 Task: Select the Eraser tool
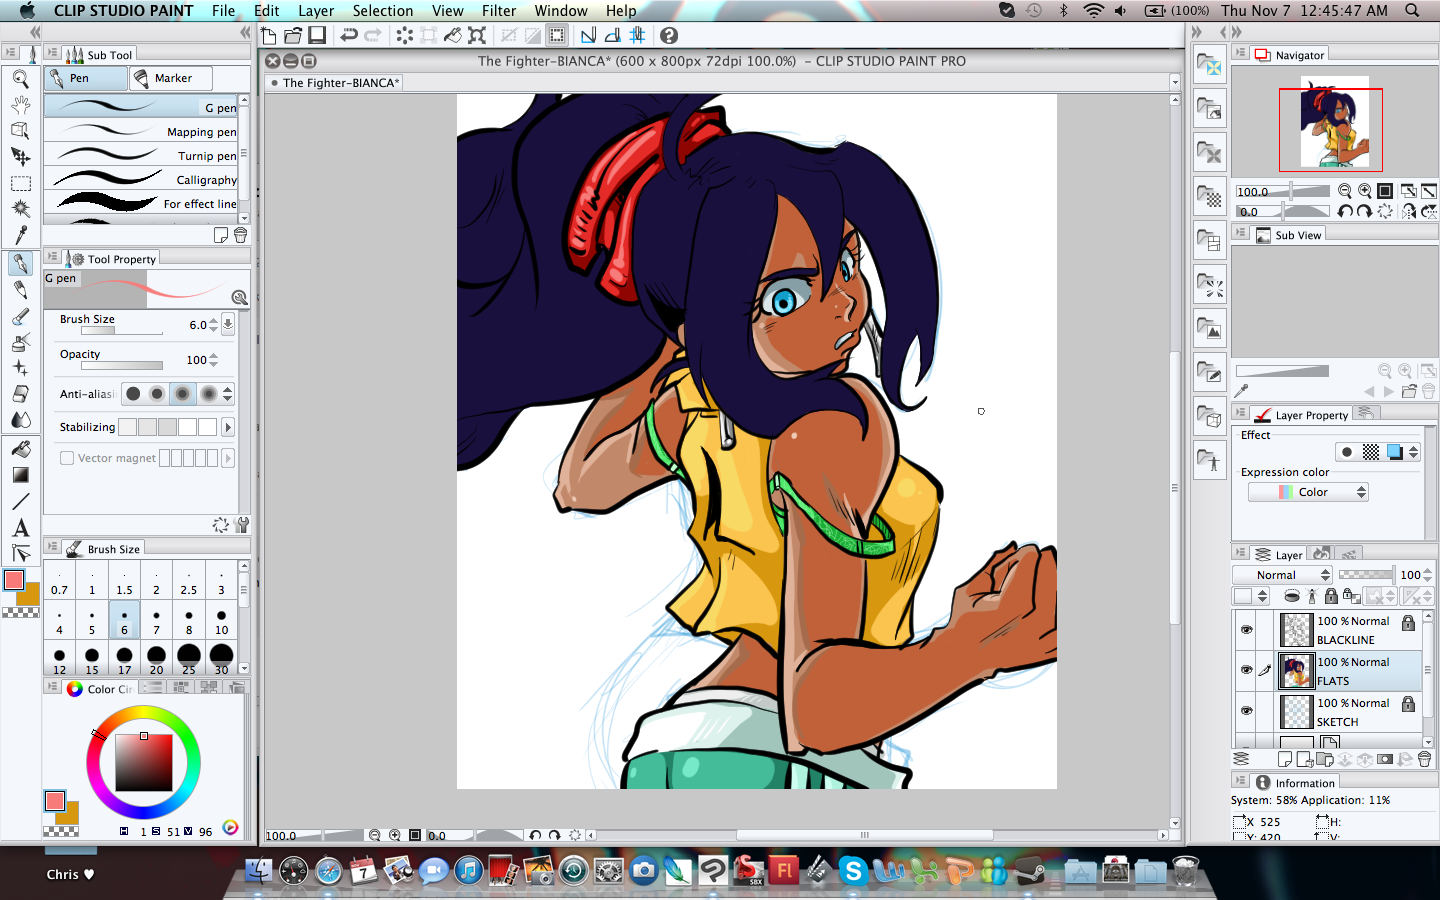click(20, 394)
